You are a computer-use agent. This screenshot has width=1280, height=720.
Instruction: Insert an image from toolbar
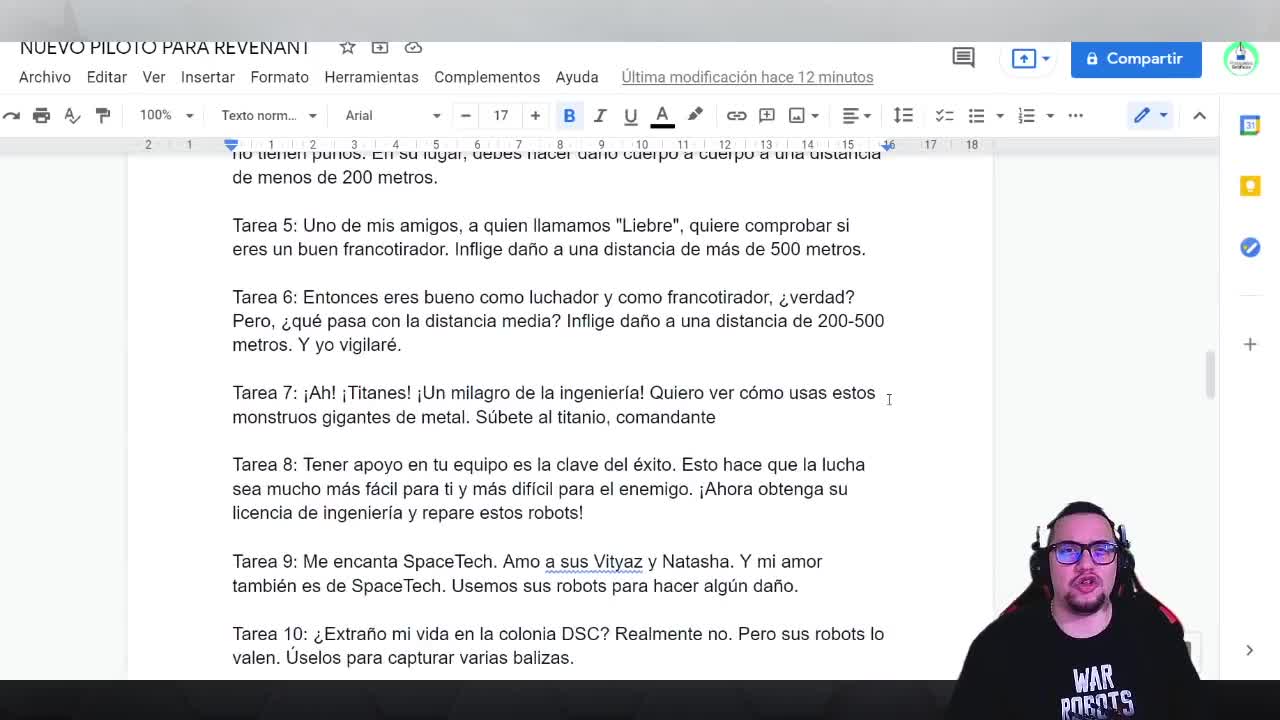pyautogui.click(x=797, y=116)
